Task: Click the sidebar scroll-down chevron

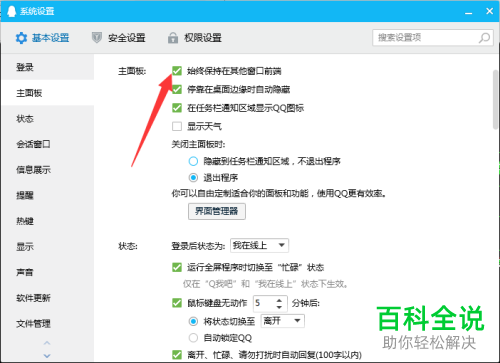Action: tap(47, 356)
